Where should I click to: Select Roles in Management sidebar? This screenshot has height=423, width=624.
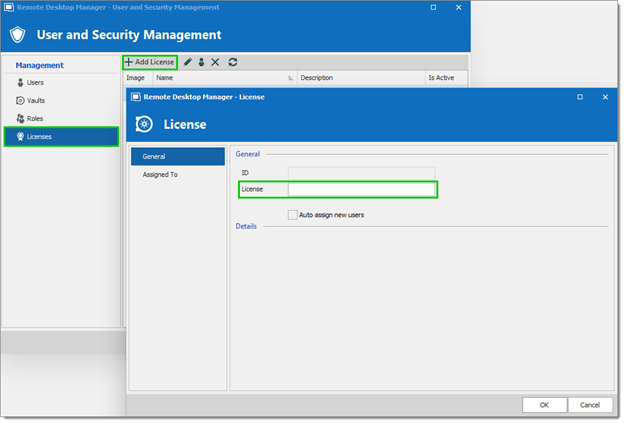click(34, 118)
